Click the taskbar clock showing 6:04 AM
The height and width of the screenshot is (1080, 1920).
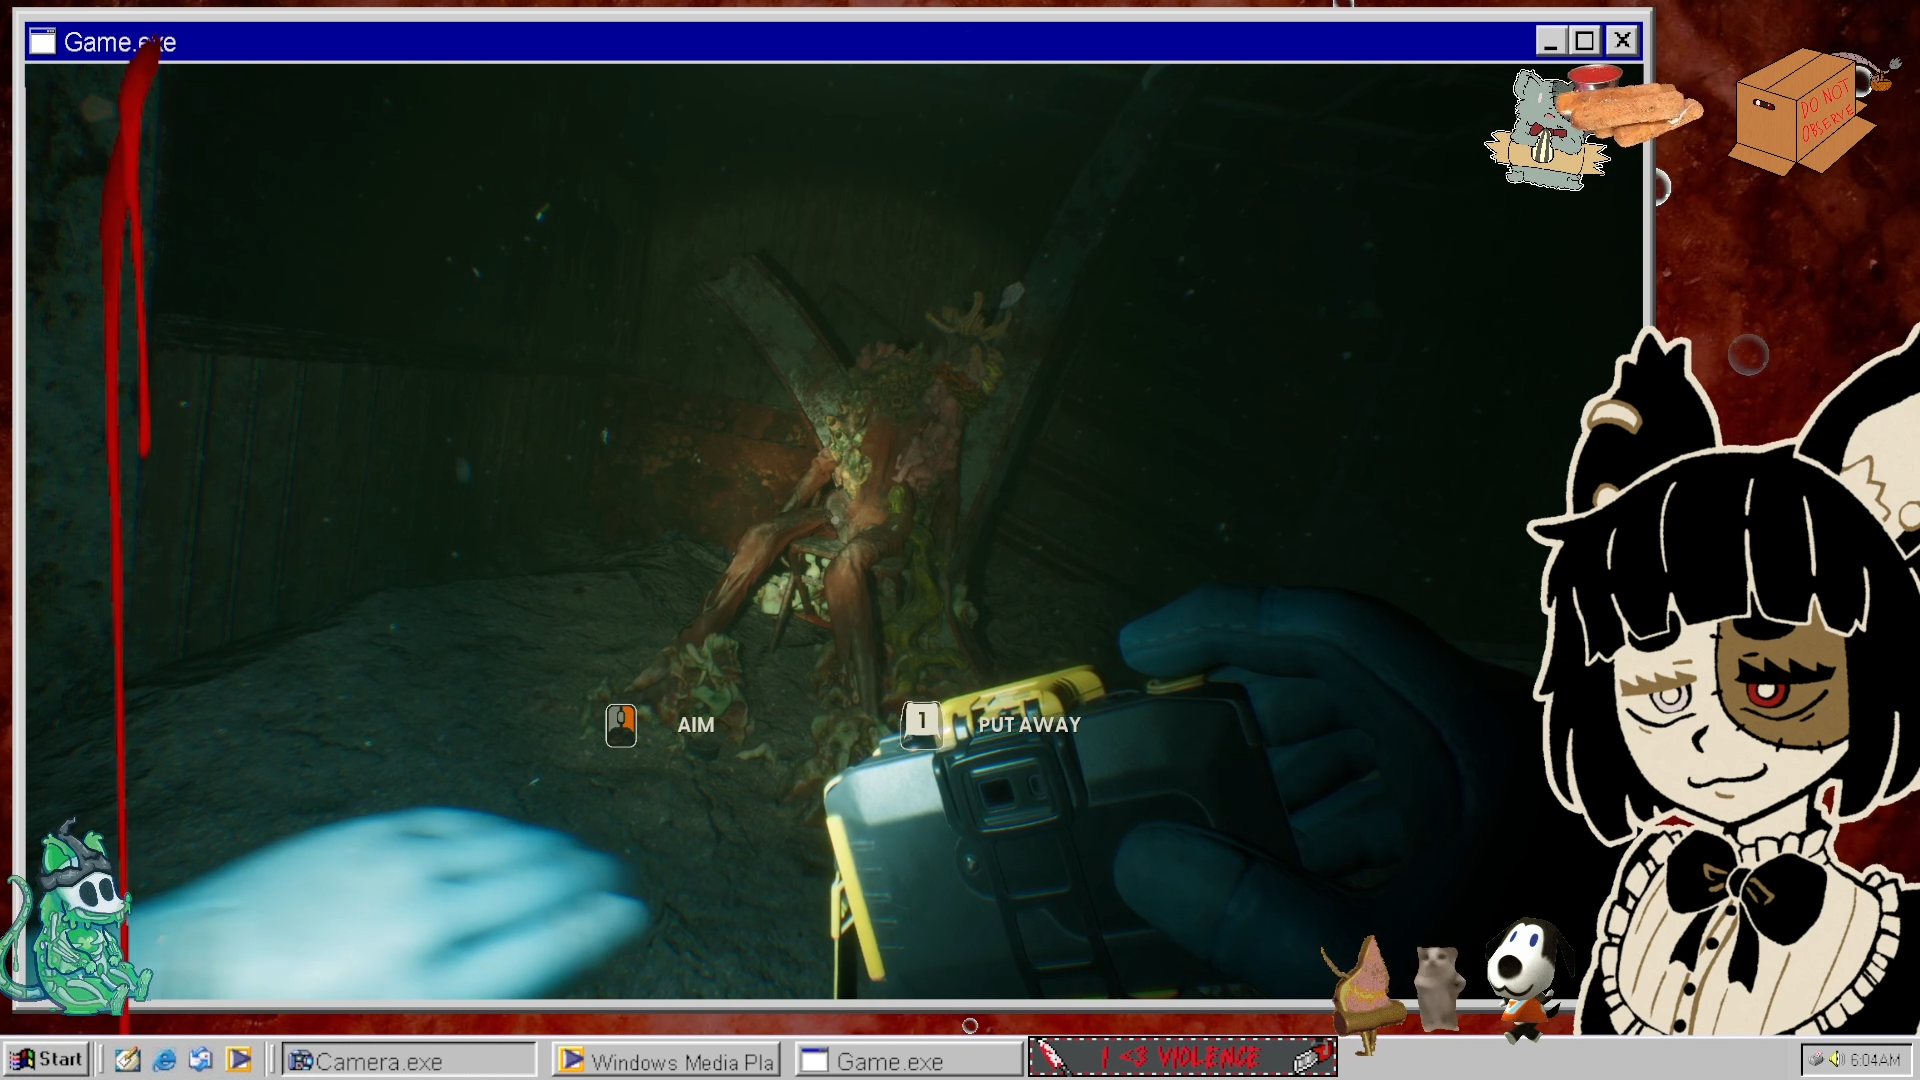point(1875,1060)
